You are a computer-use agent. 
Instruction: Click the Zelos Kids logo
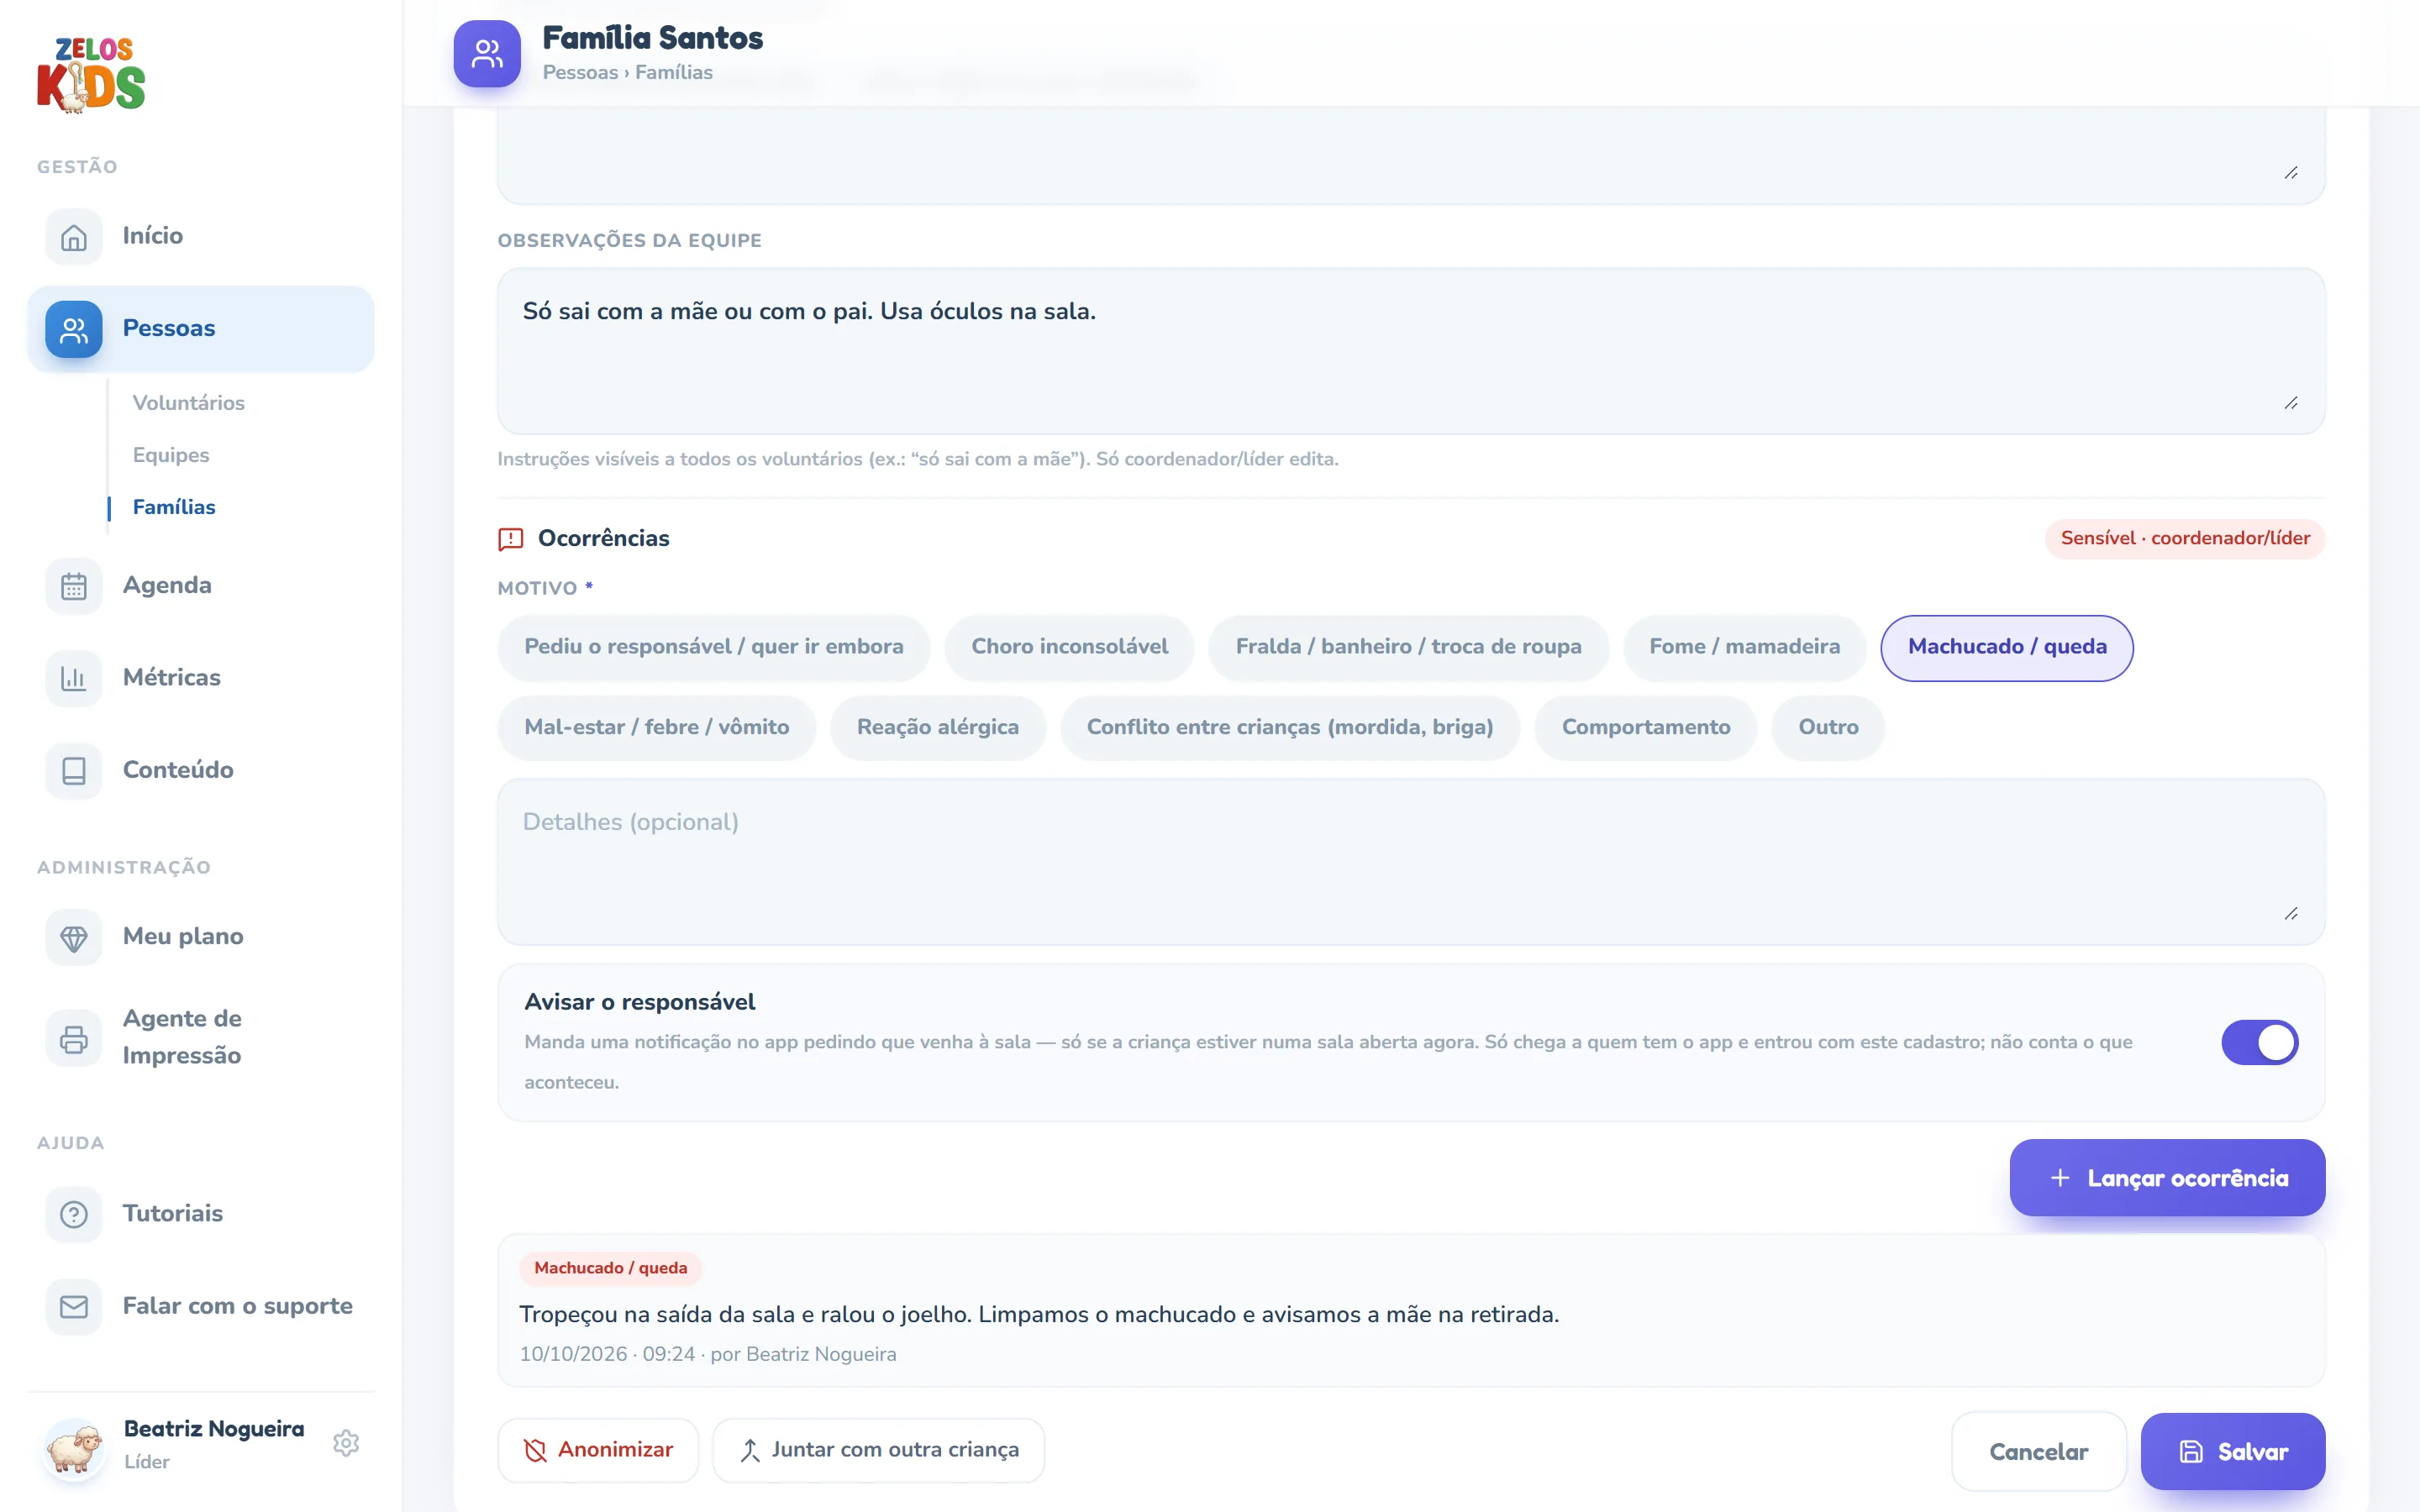(91, 75)
